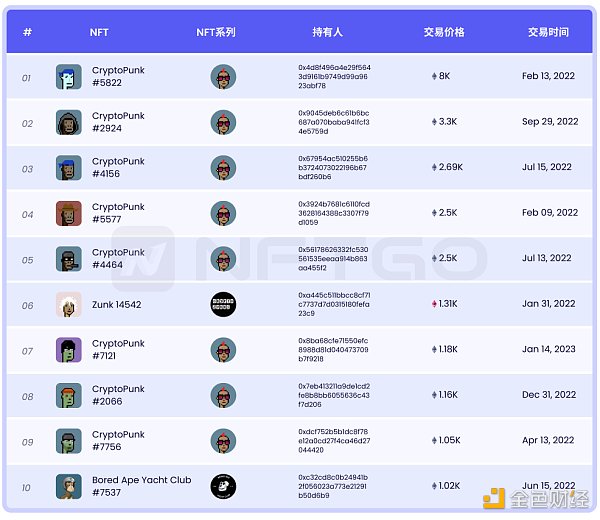Open the Bored Ape collection logo in row 10
Viewport: 600px width, 520px height.
click(x=223, y=486)
